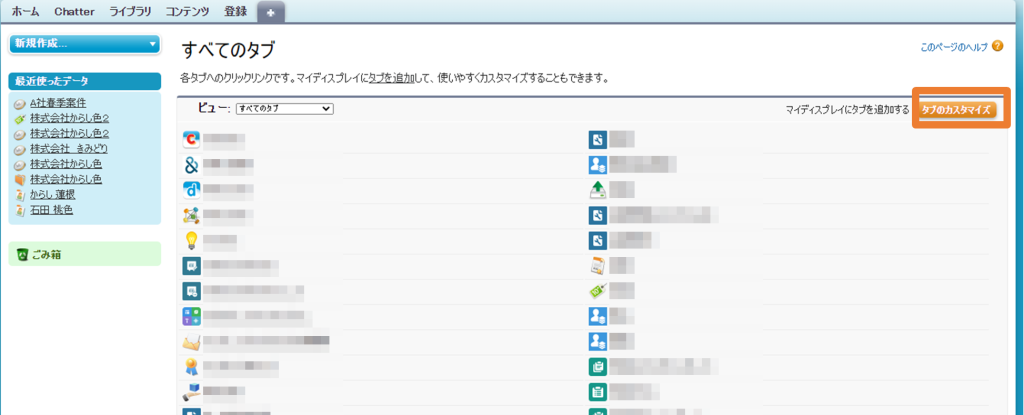
Task: Click the タブのカスタマイズ button
Action: pos(957,110)
